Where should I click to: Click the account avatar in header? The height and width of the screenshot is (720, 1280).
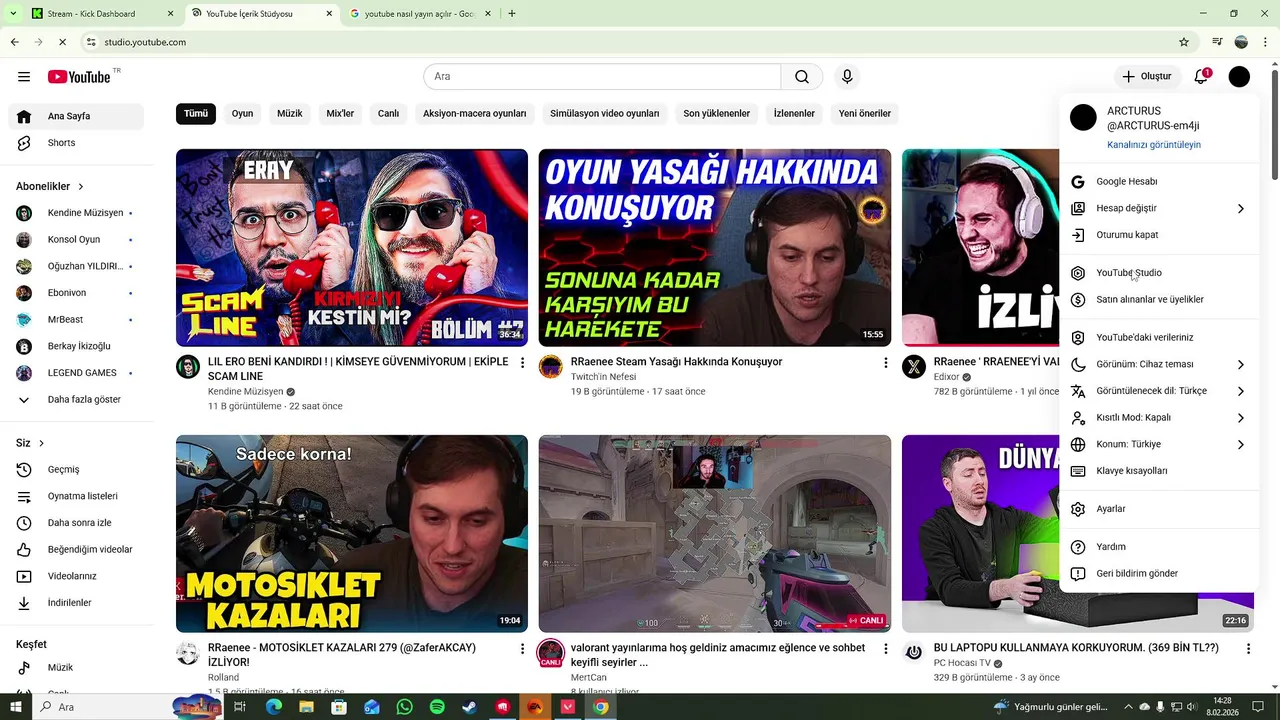(1239, 77)
